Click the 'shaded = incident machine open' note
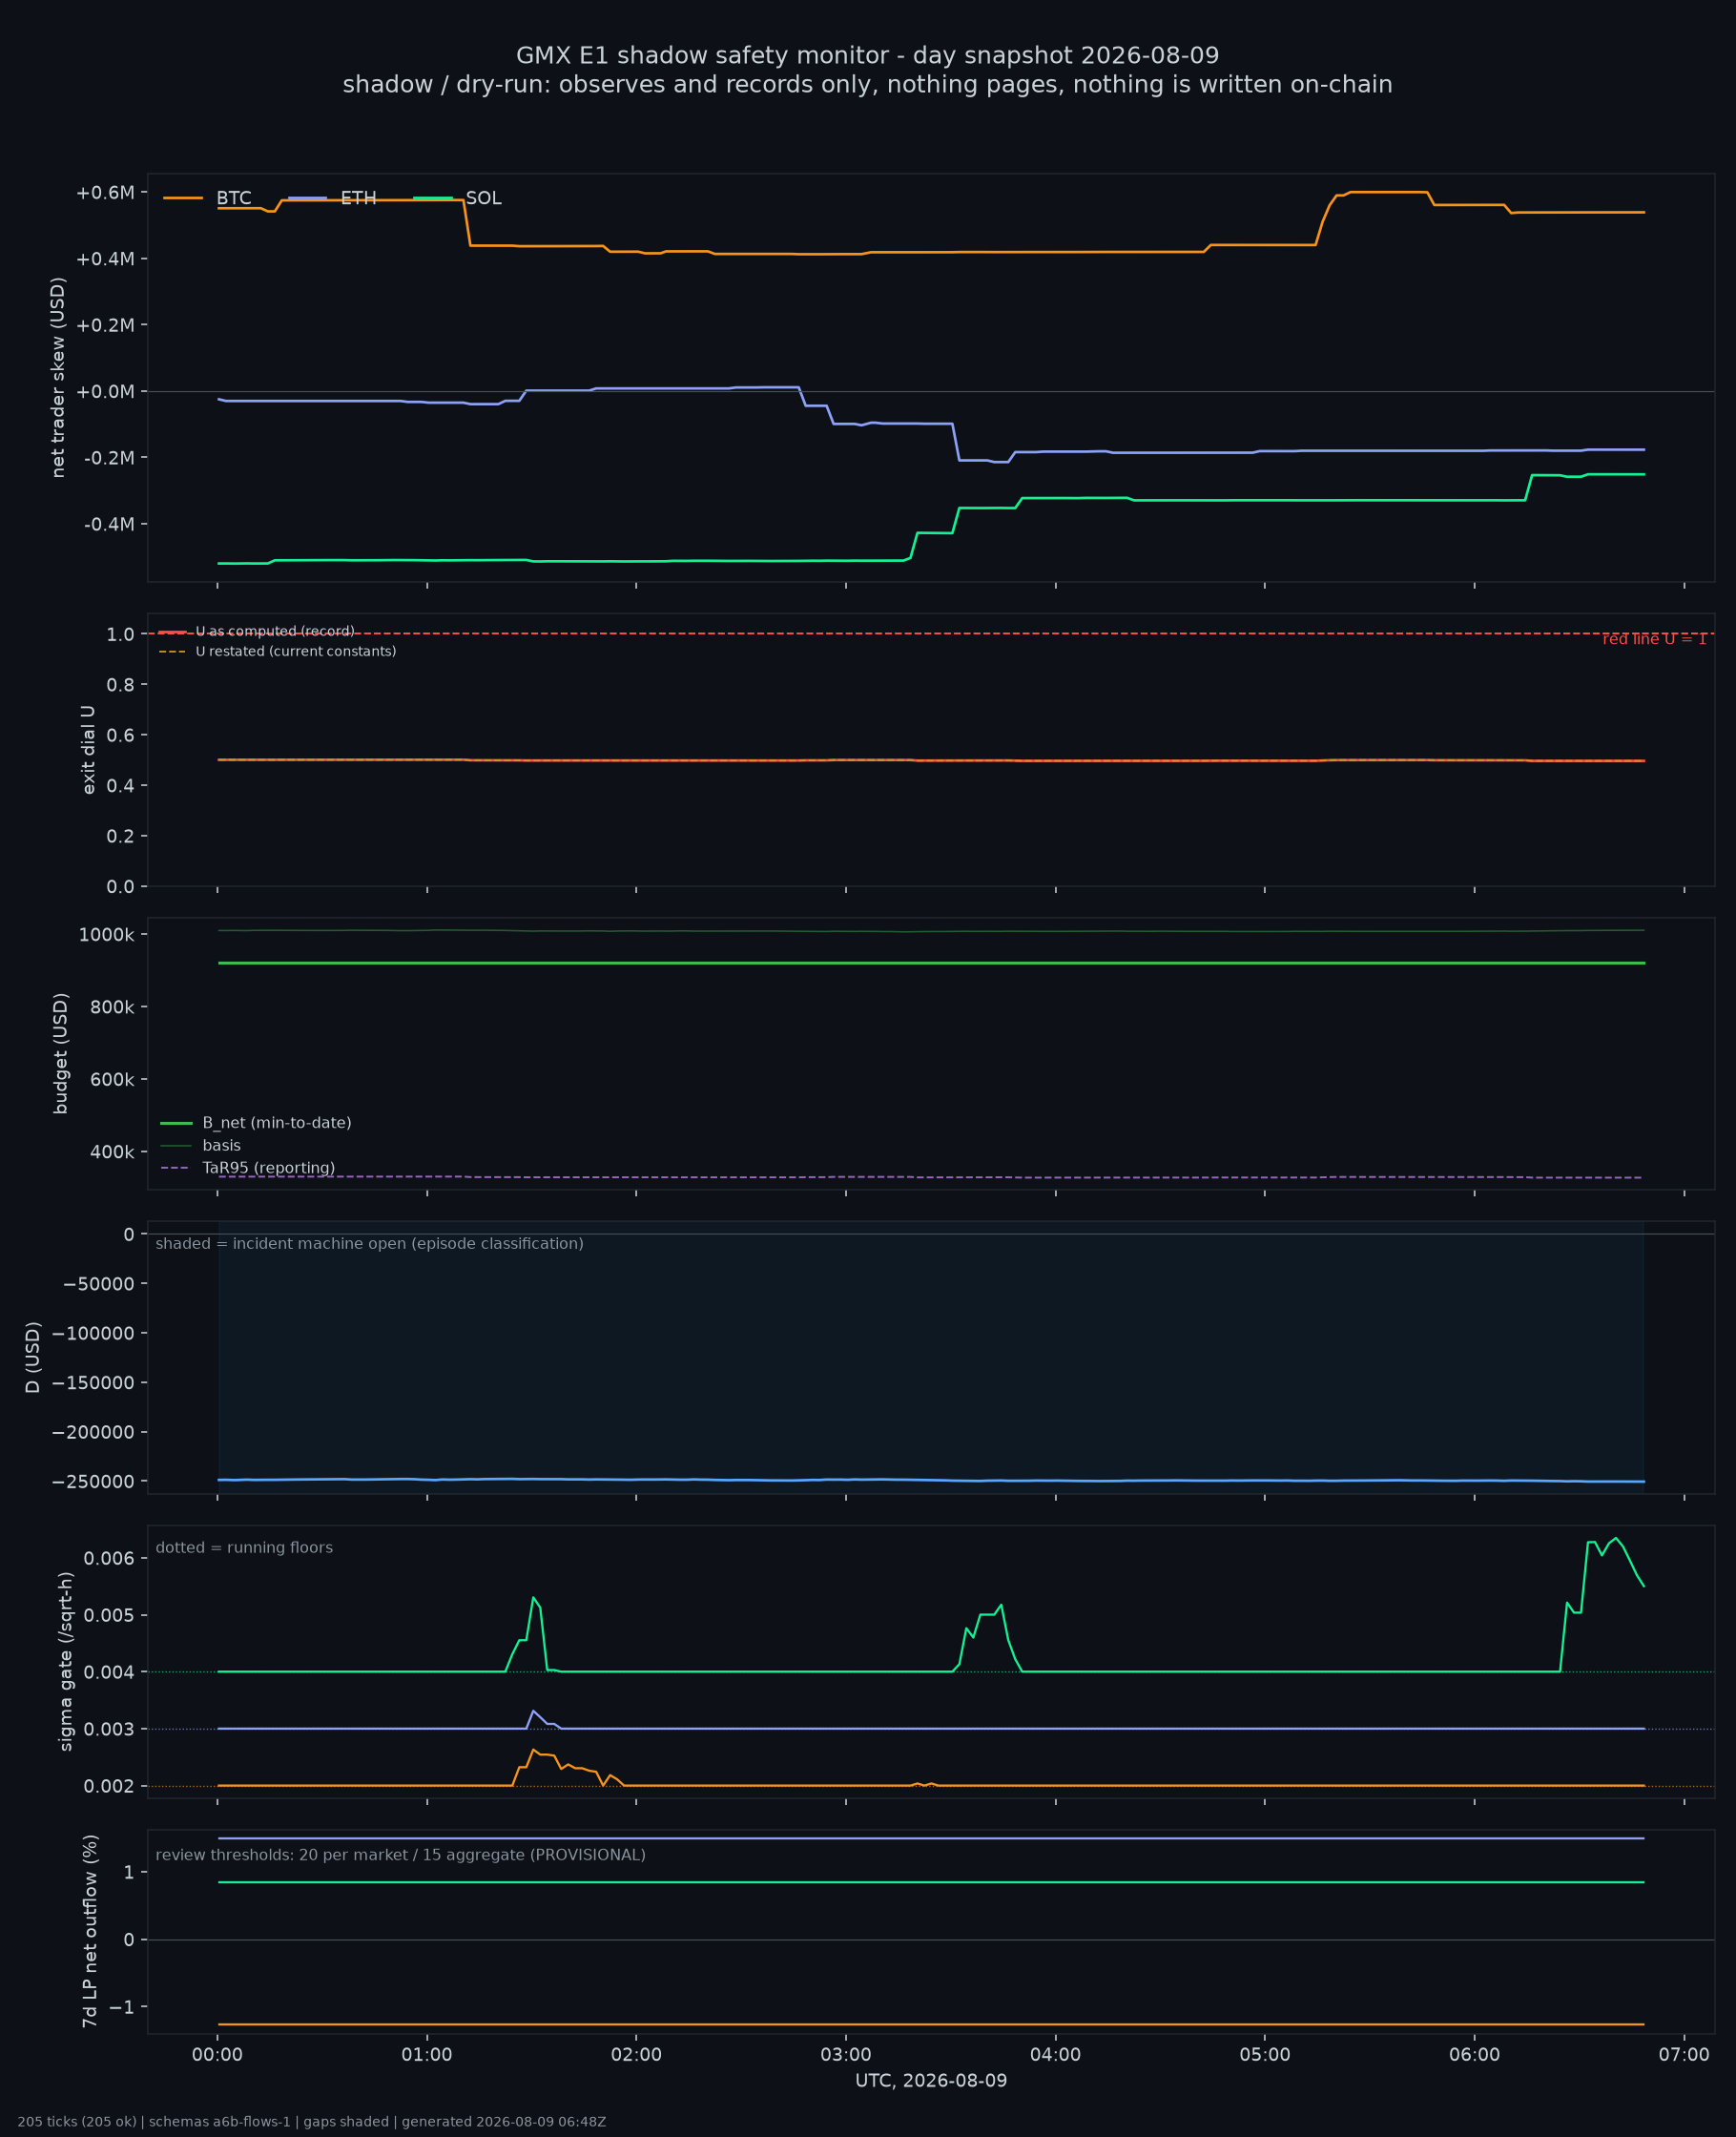The image size is (1736, 2137). coord(370,1244)
